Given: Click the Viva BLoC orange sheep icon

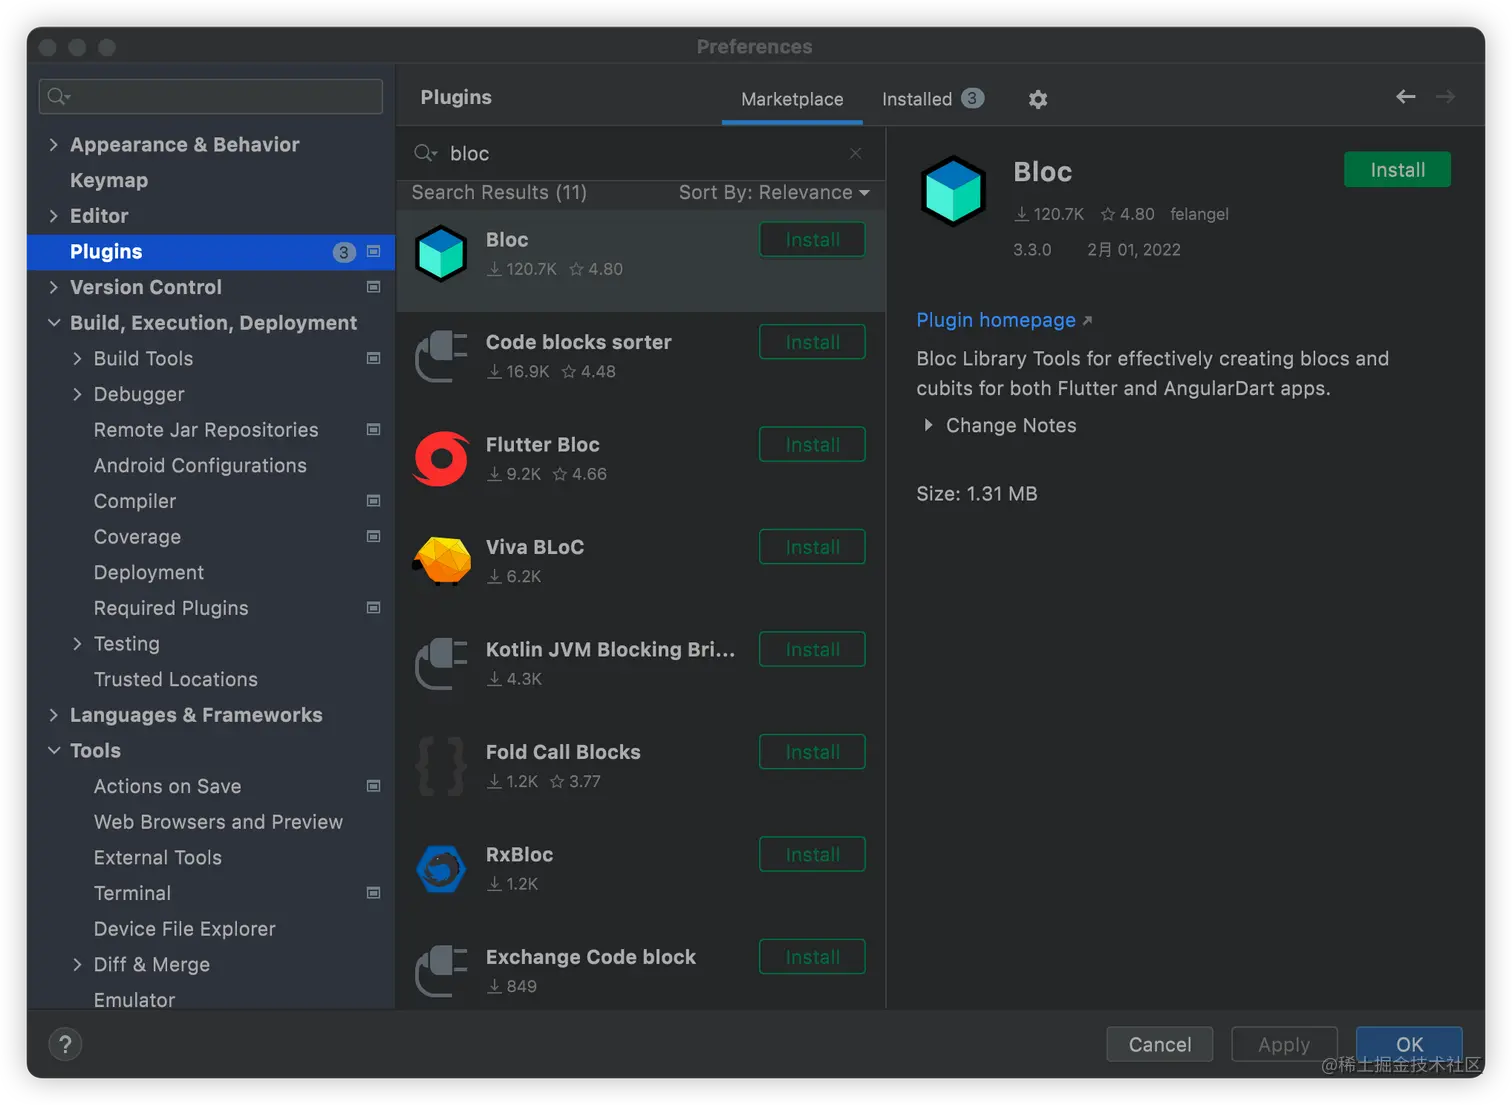Looking at the screenshot, I should (441, 561).
